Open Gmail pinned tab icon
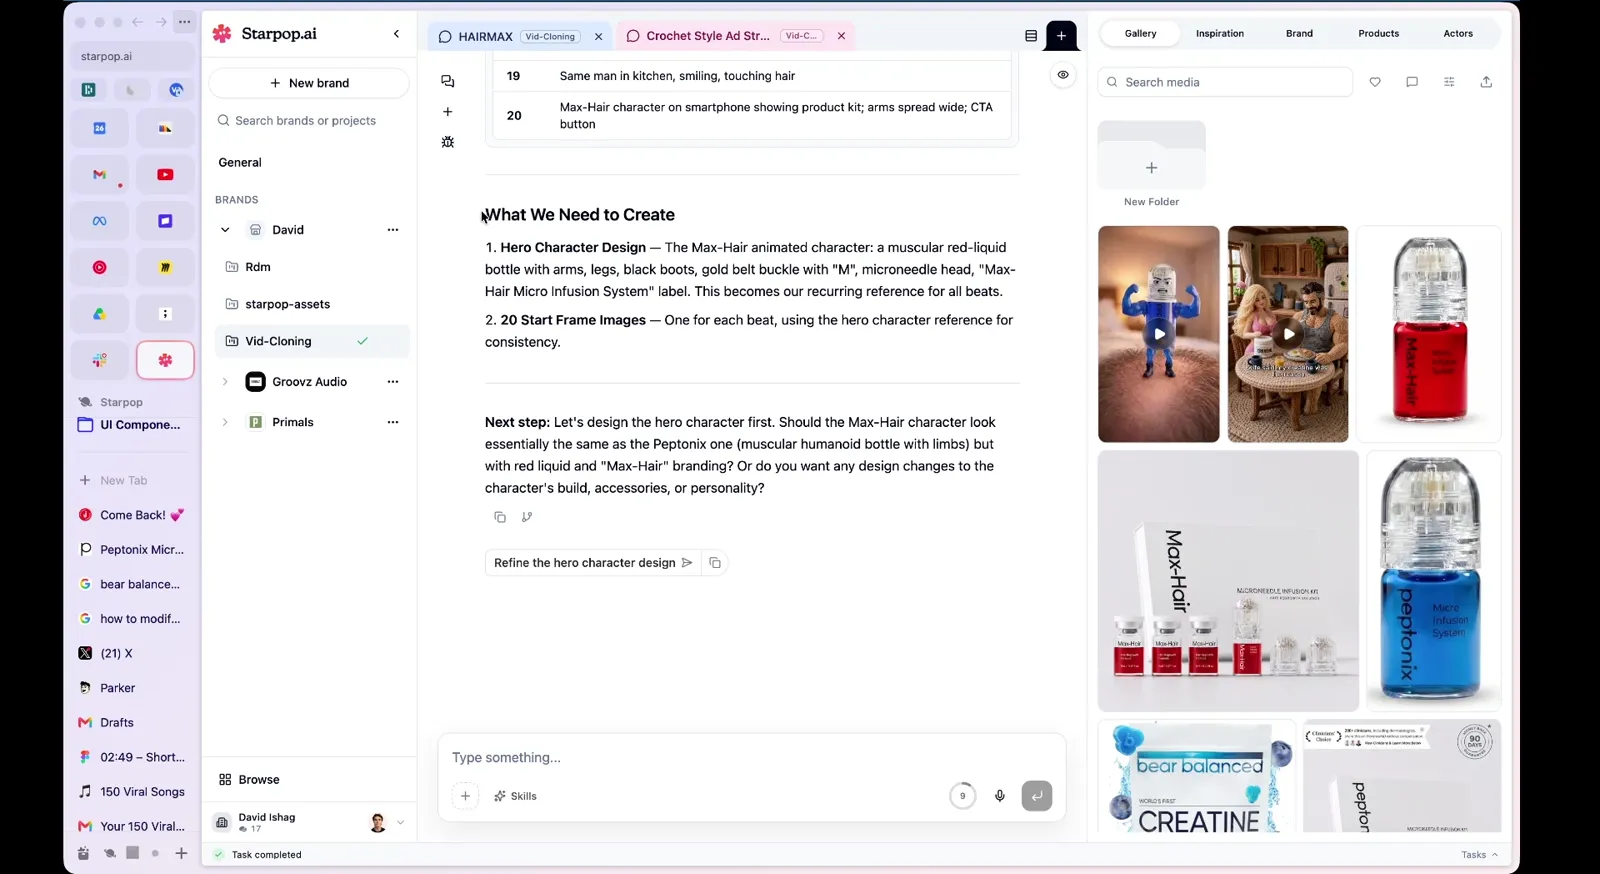This screenshot has width=1600, height=874. (x=99, y=174)
